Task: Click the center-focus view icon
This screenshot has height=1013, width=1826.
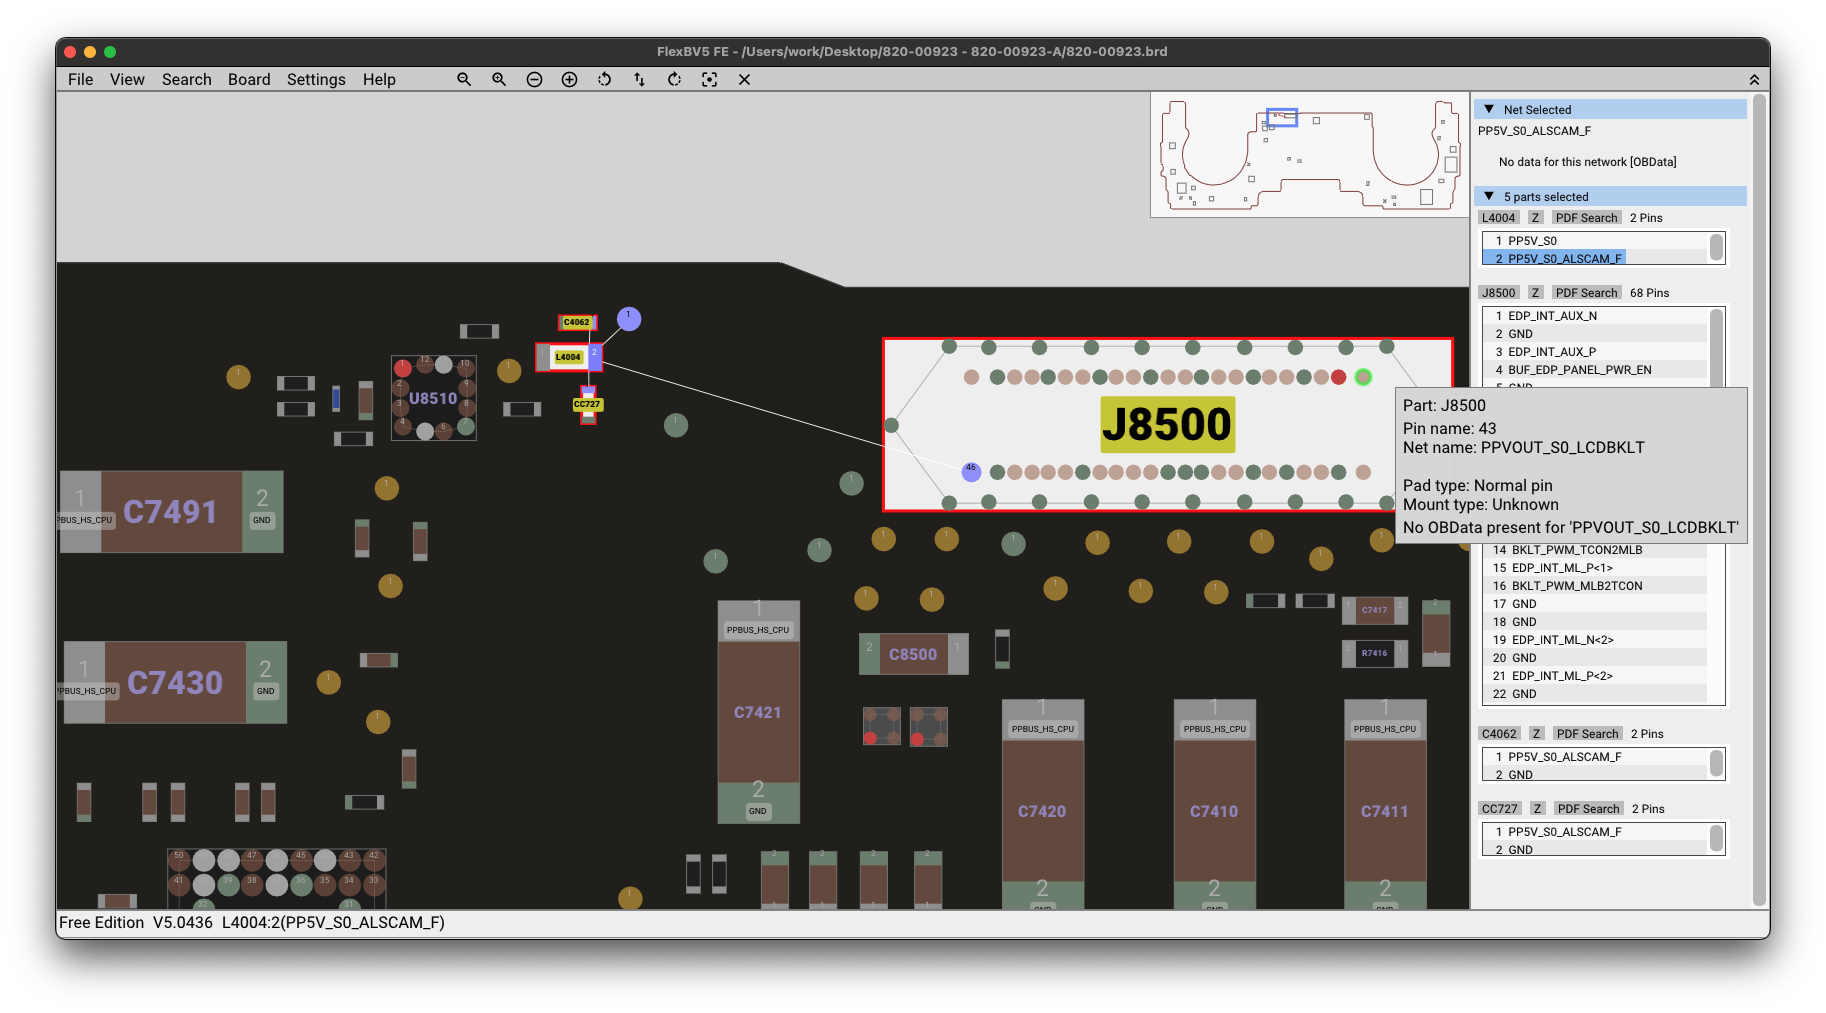Action: (709, 80)
